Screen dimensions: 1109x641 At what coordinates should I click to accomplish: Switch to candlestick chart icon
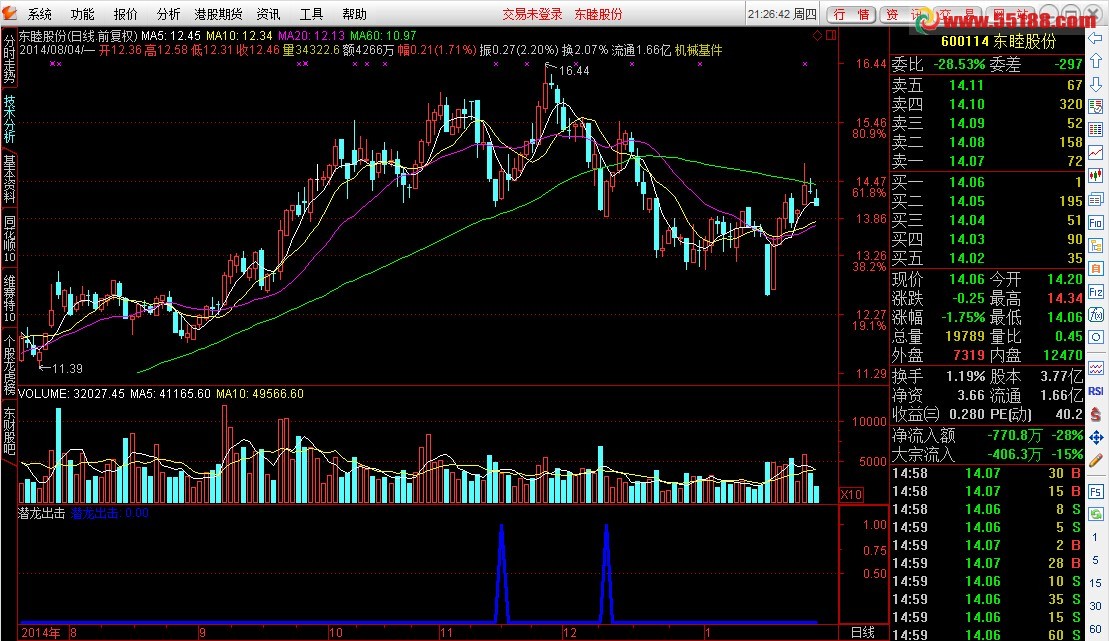point(1096,175)
